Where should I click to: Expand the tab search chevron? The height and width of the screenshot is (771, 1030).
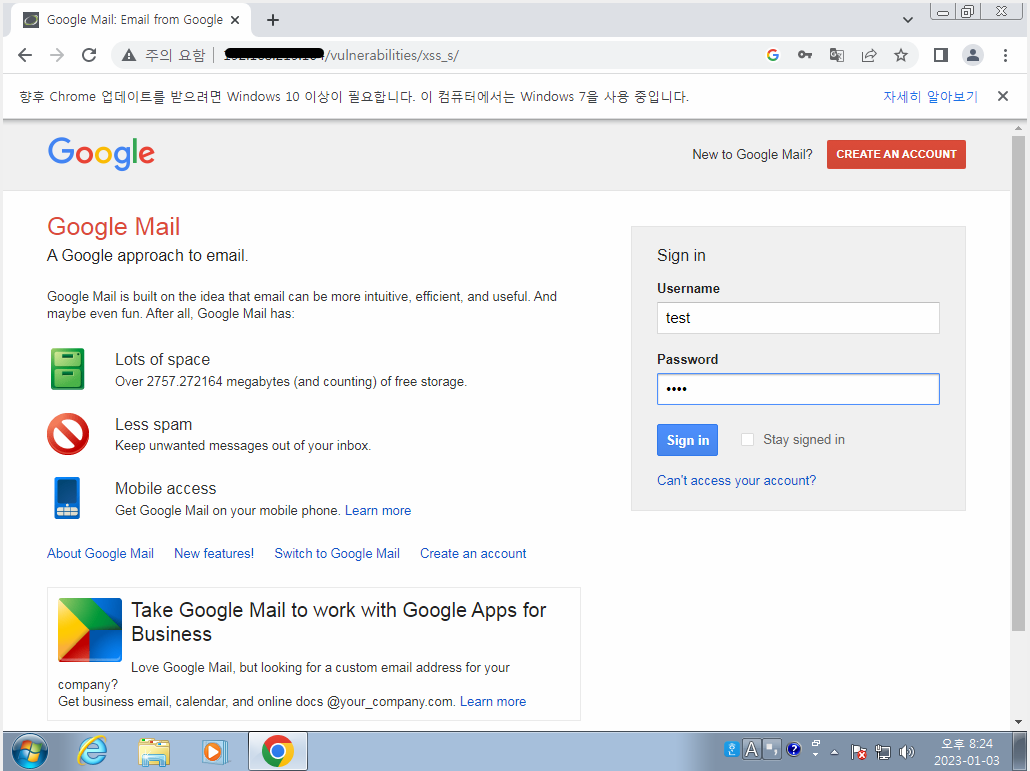coord(908,20)
